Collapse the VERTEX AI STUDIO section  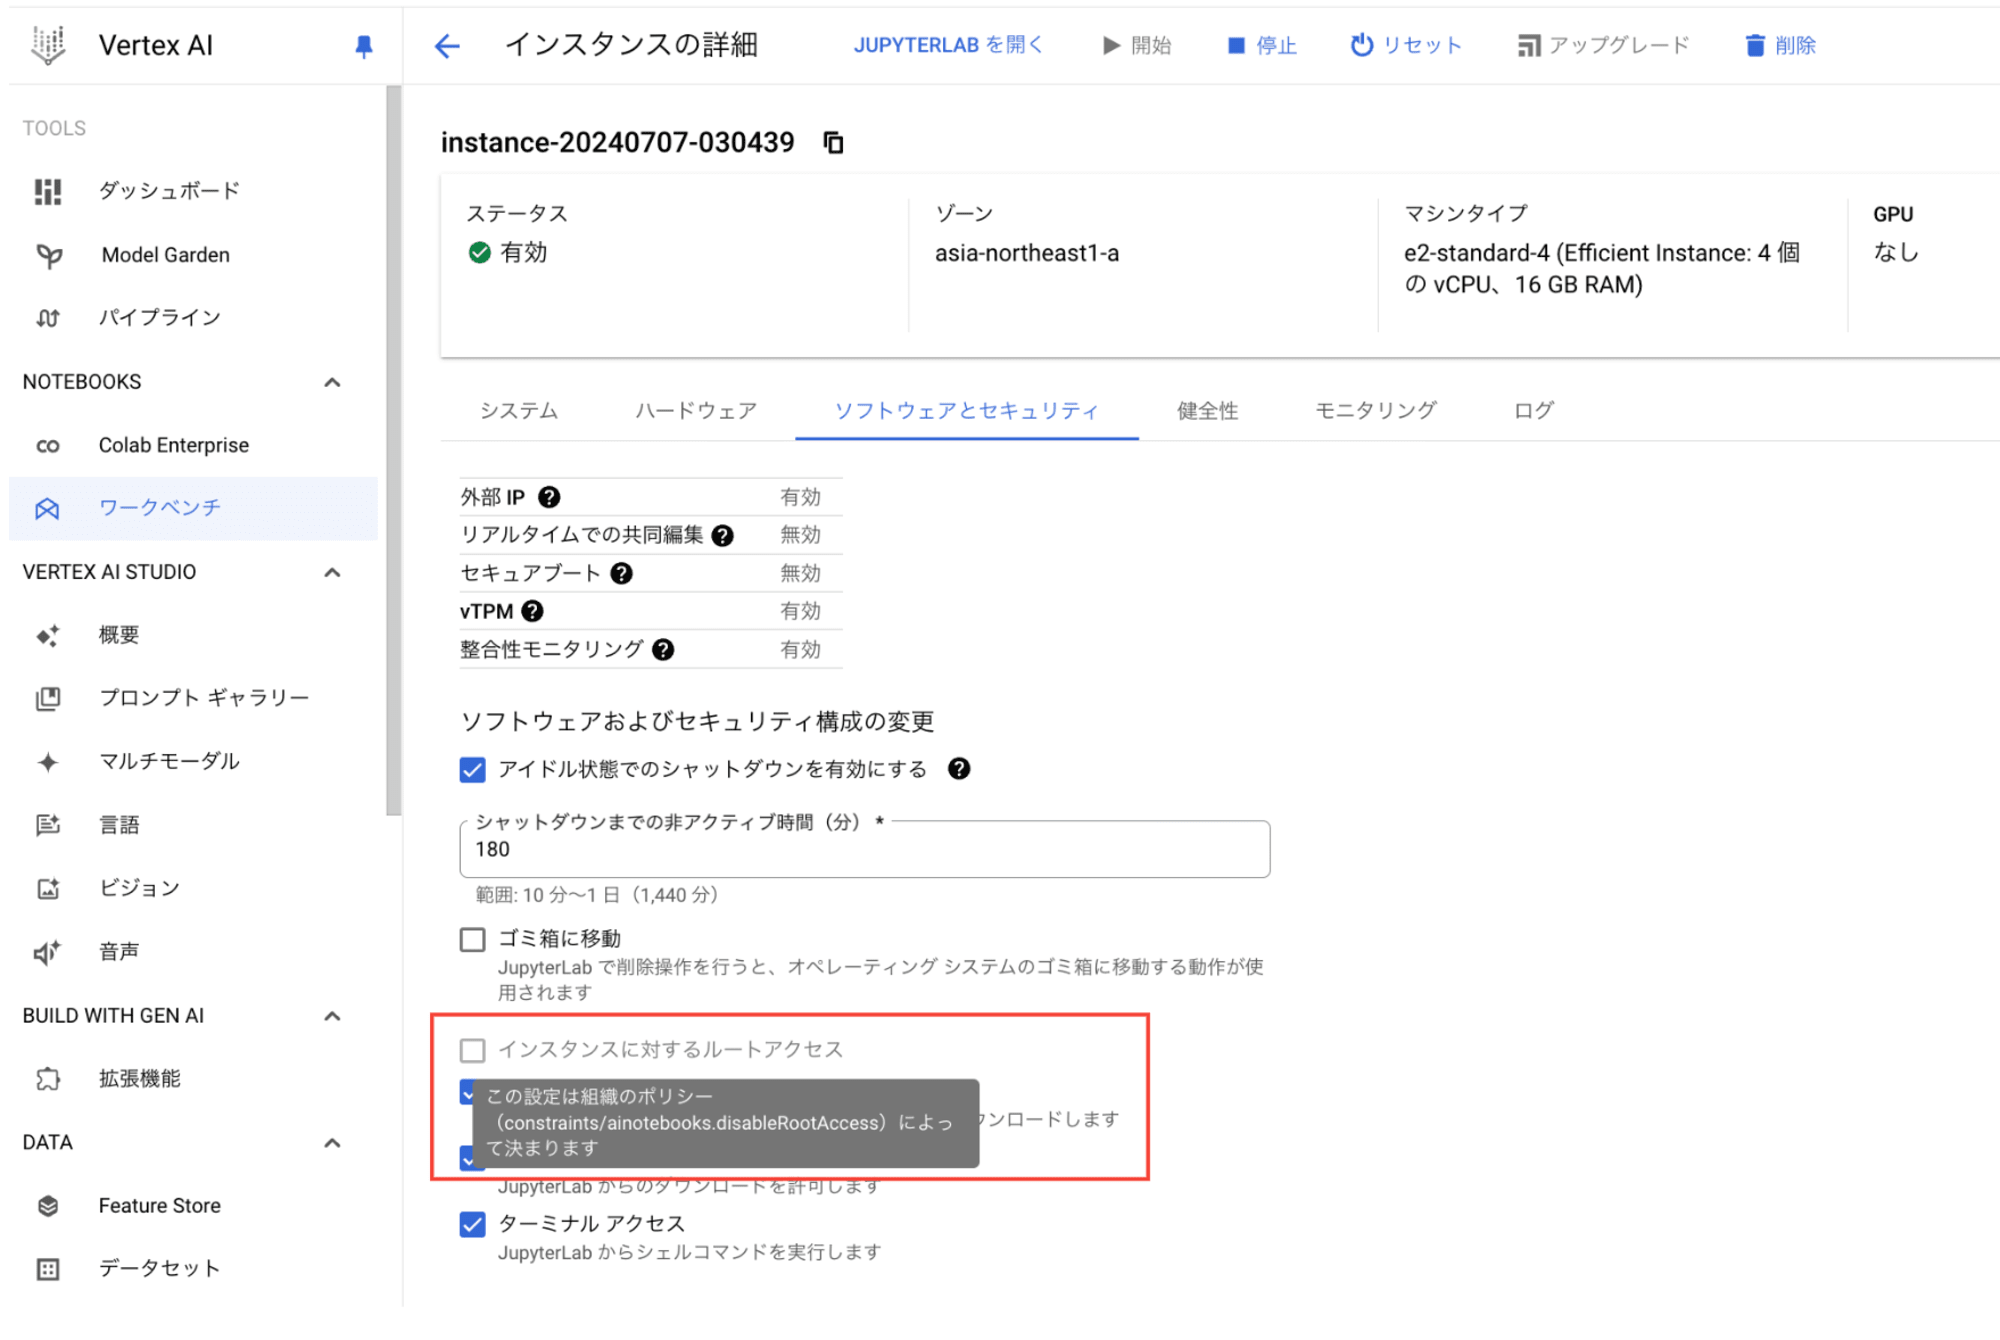pyautogui.click(x=333, y=573)
